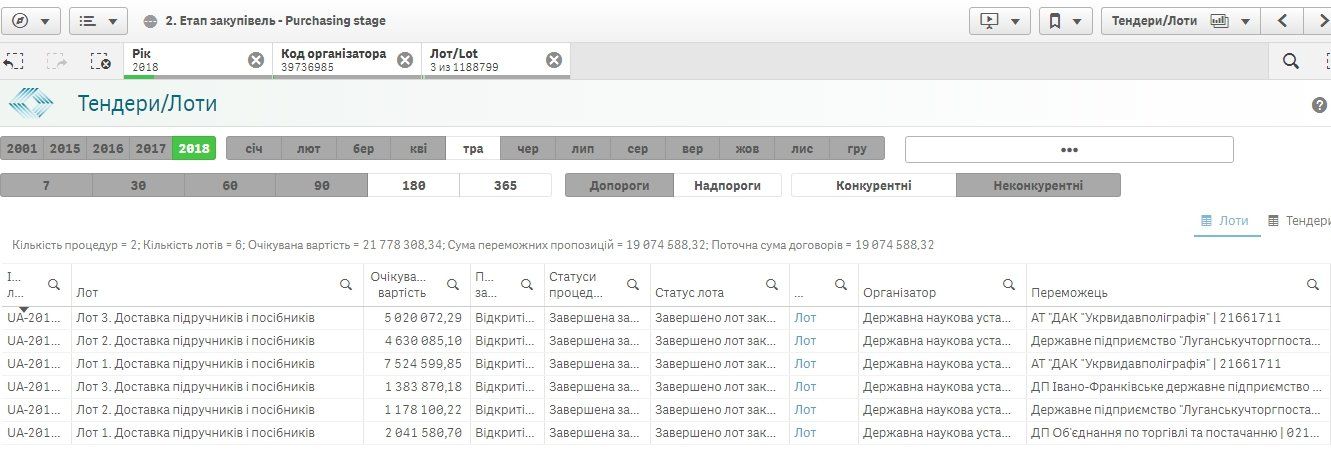Screen dimensions: 1331x461
Task: Step forward in selections
Action: click(x=57, y=61)
